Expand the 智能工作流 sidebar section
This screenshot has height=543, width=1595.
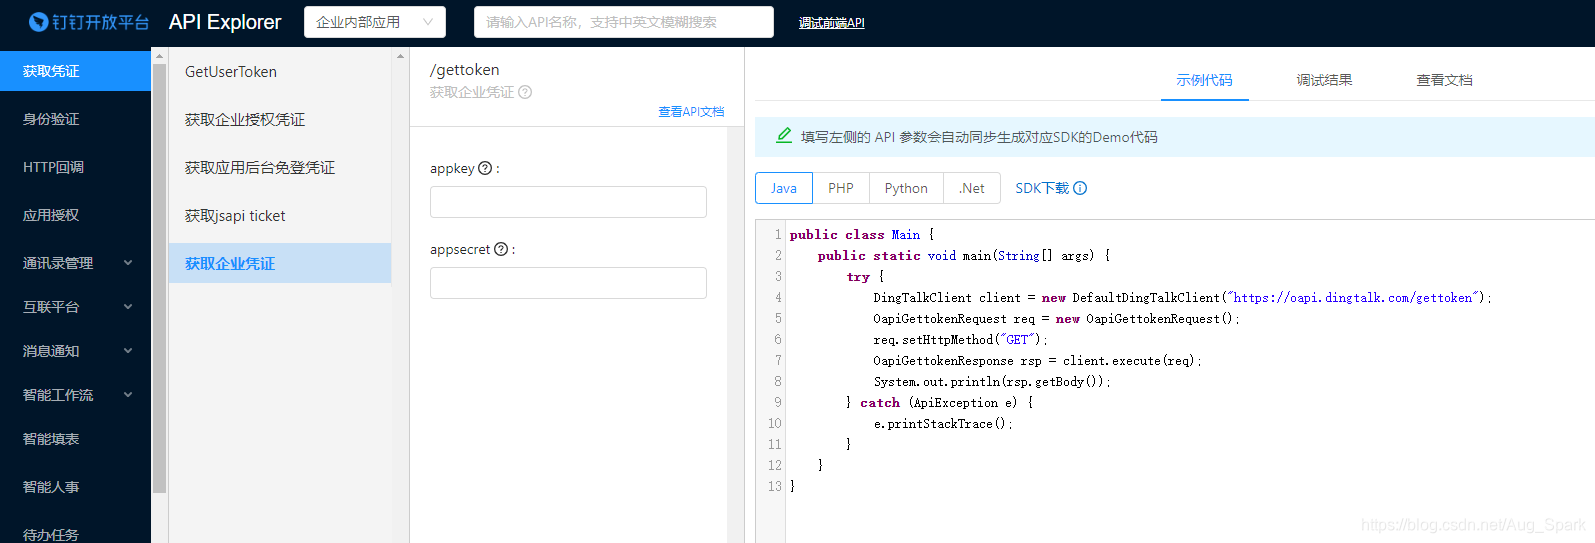pyautogui.click(x=128, y=395)
